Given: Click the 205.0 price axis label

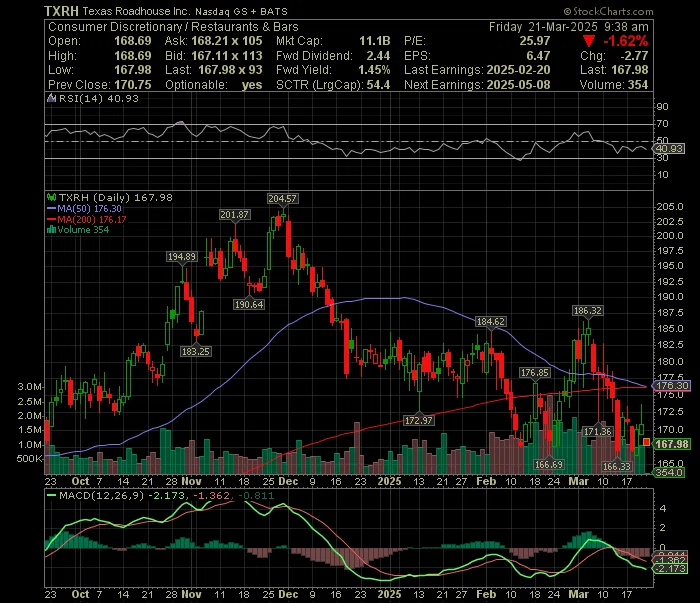Looking at the screenshot, I should click(x=670, y=207).
